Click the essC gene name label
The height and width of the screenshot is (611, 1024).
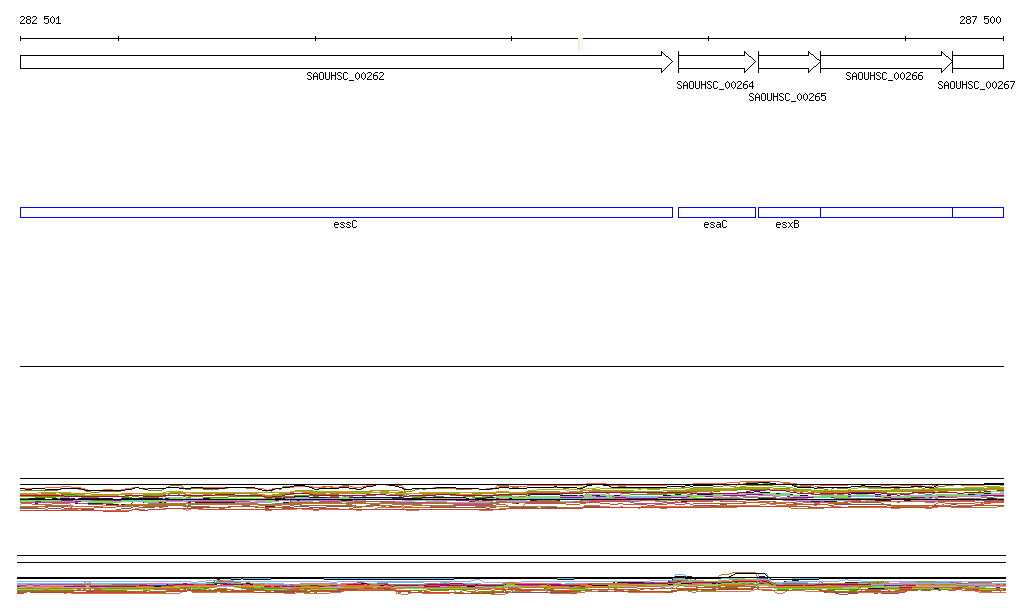tap(345, 225)
